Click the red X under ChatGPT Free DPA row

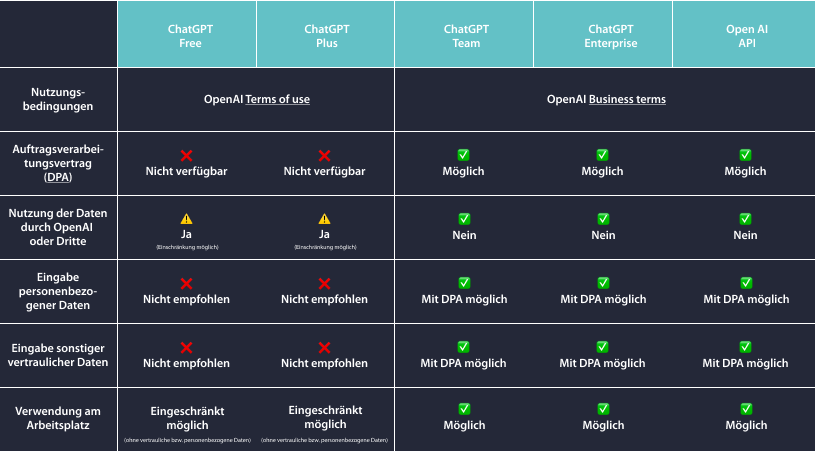[186, 156]
